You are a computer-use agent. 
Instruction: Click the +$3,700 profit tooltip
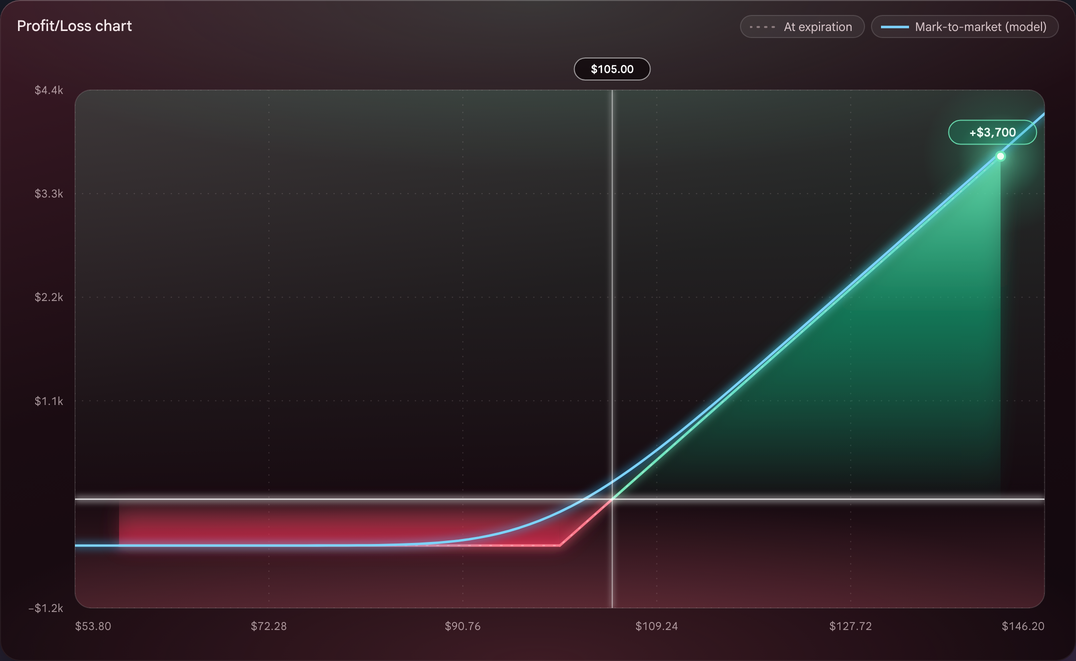point(992,132)
